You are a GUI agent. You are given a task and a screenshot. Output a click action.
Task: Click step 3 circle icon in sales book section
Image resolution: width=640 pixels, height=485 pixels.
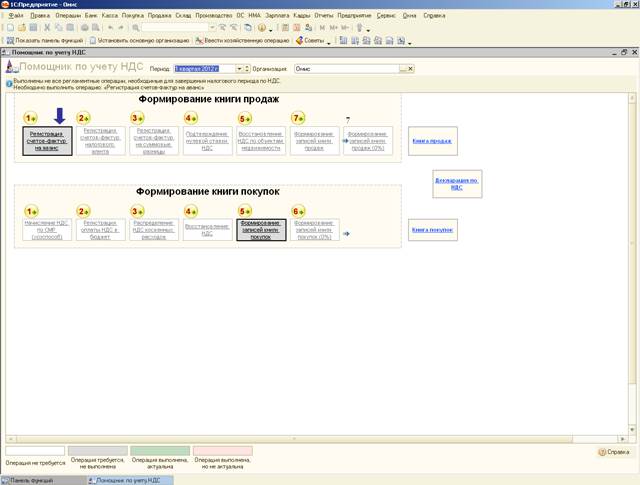138,118
